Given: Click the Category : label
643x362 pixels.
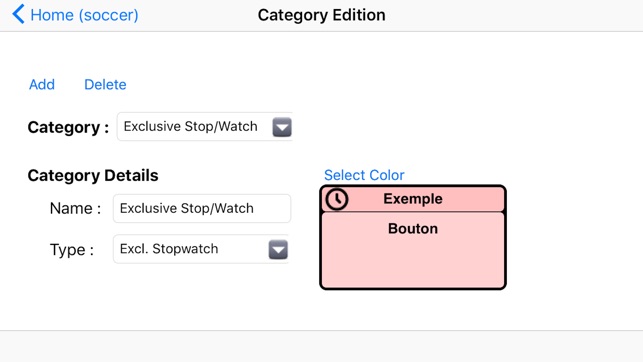Looking at the screenshot, I should [x=68, y=127].
